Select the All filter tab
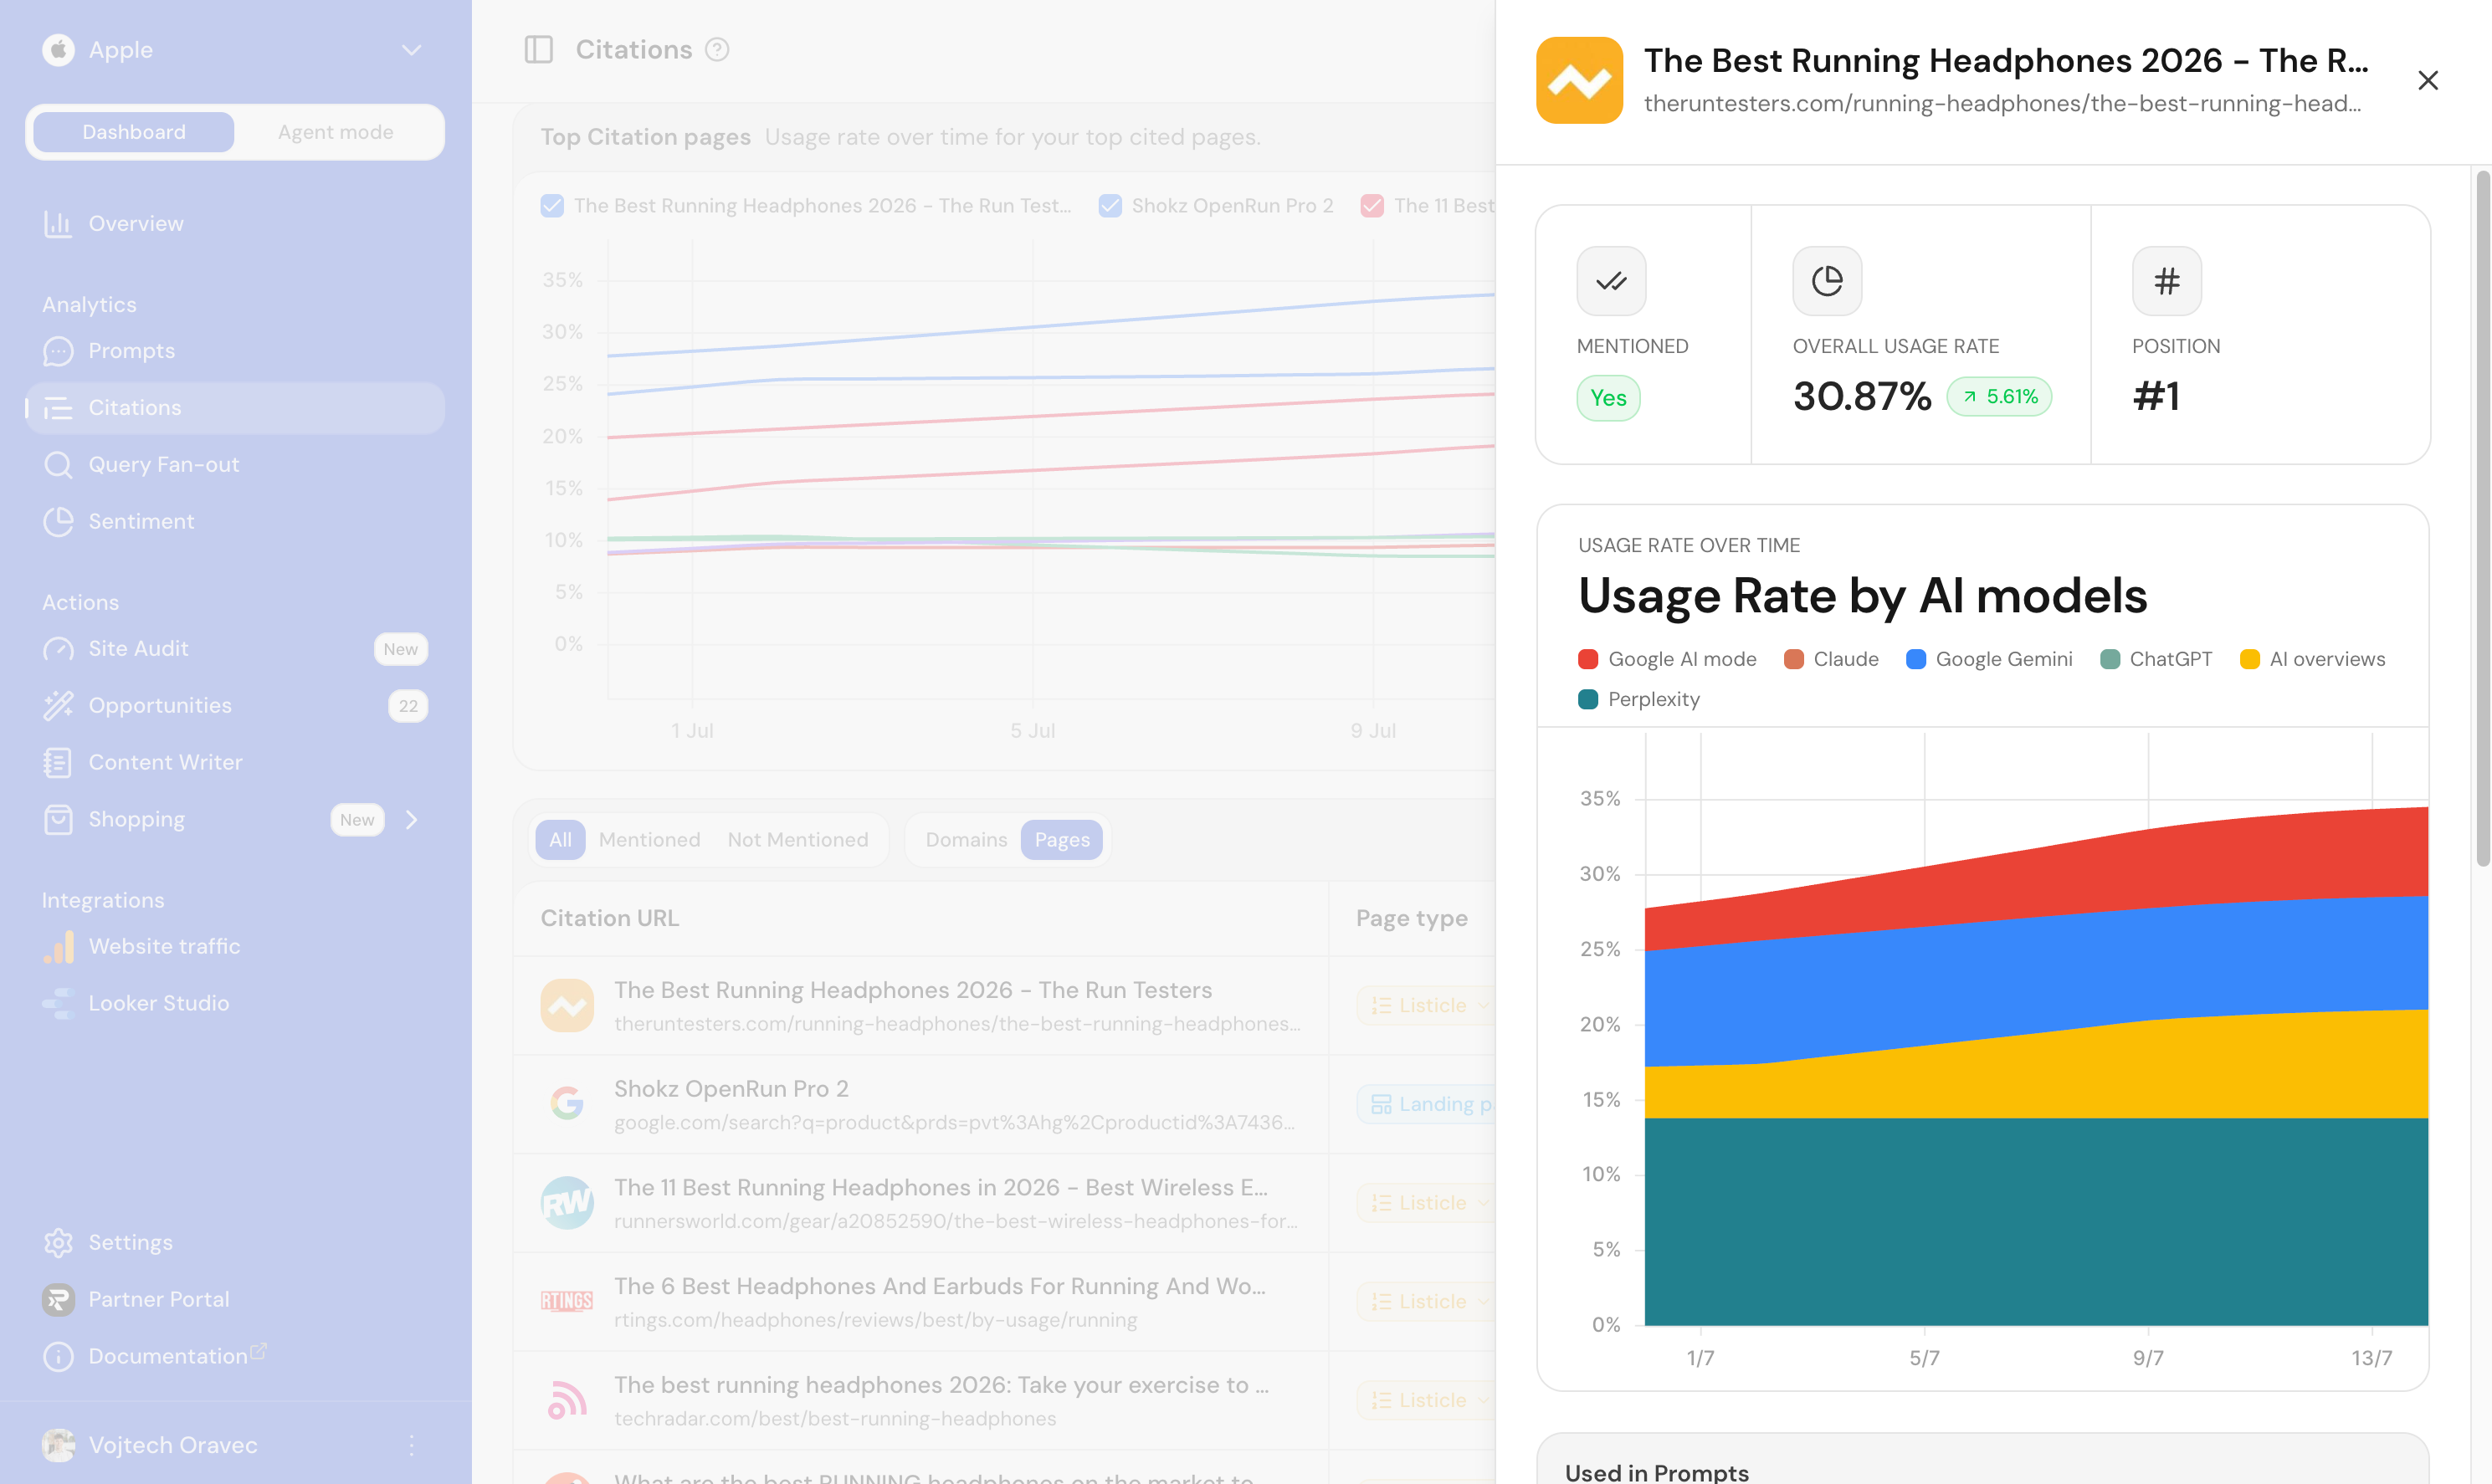Viewport: 2492px width, 1484px height. tap(560, 840)
